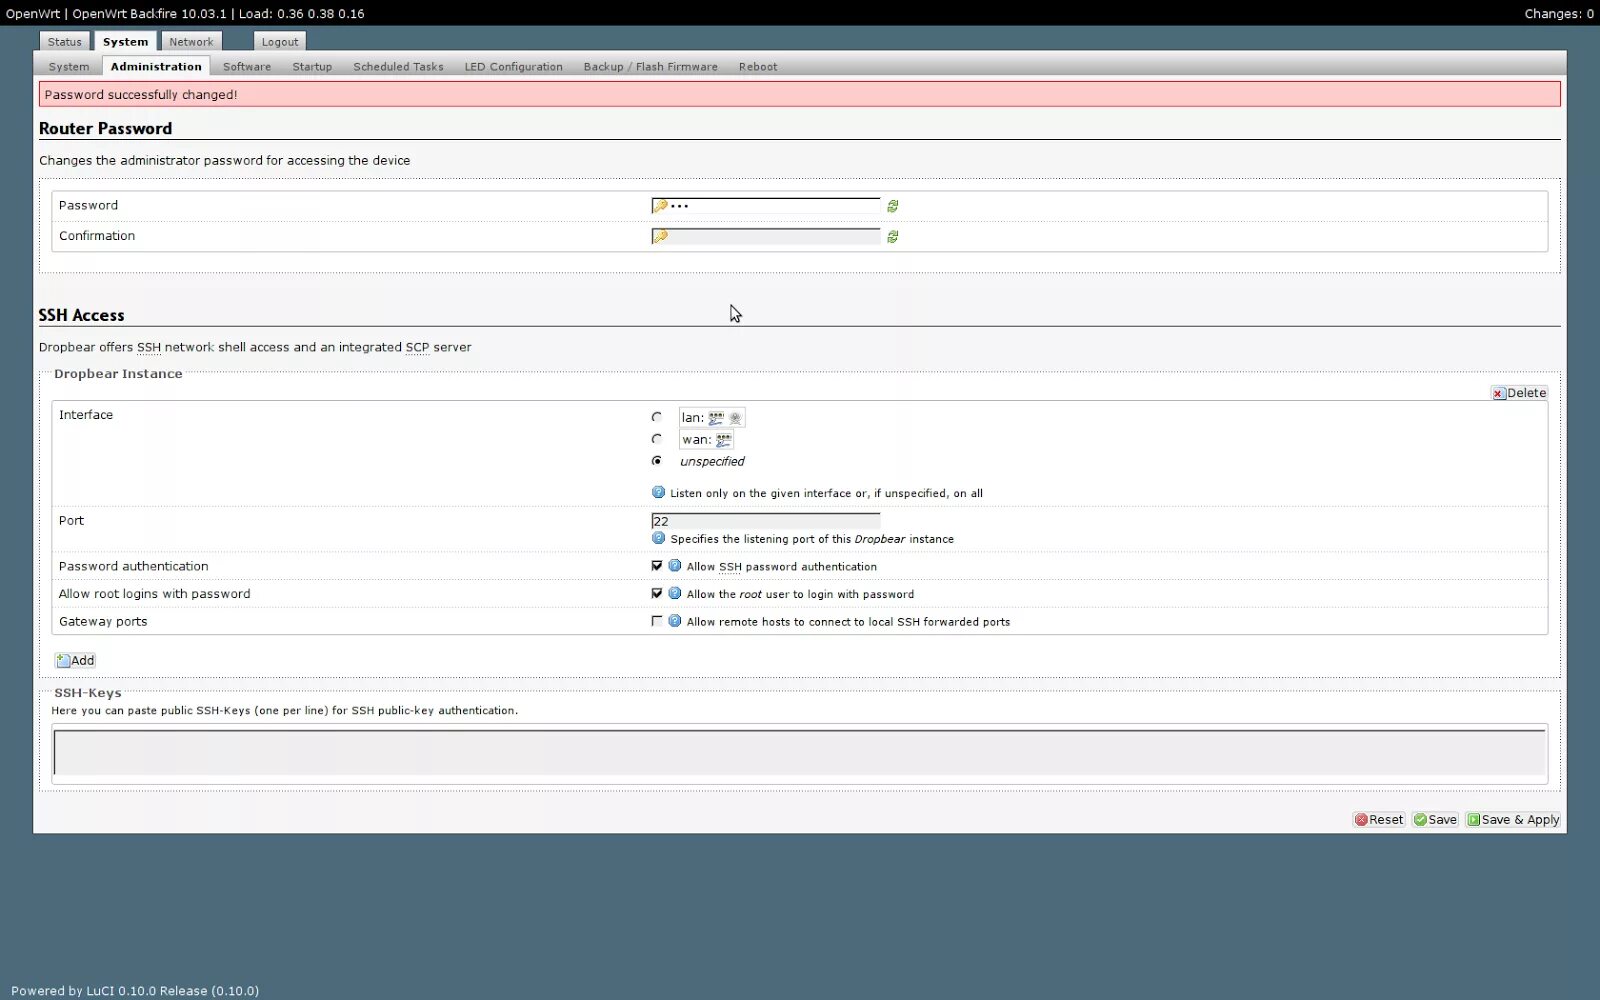Delete the Dropbear Instance
Screen dimensions: 1600x1000
point(1519,393)
